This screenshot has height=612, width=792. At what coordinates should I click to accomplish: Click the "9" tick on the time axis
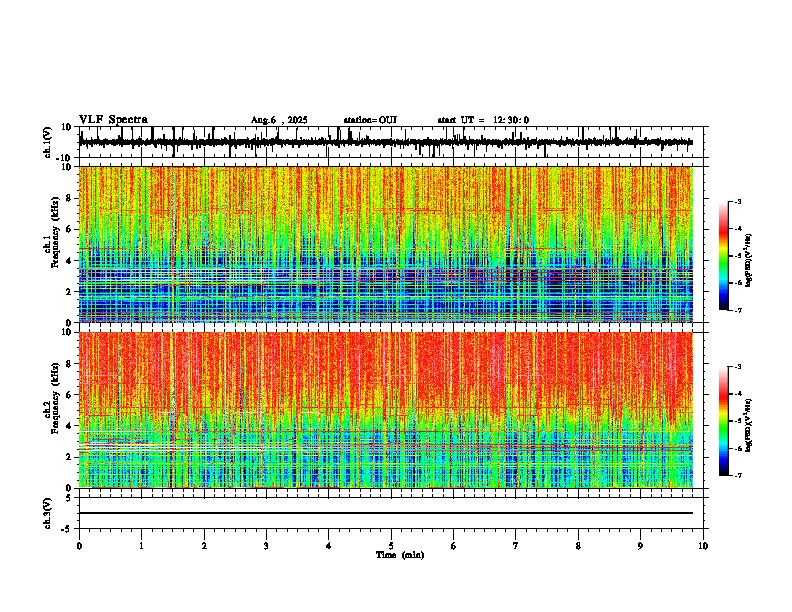pos(640,546)
